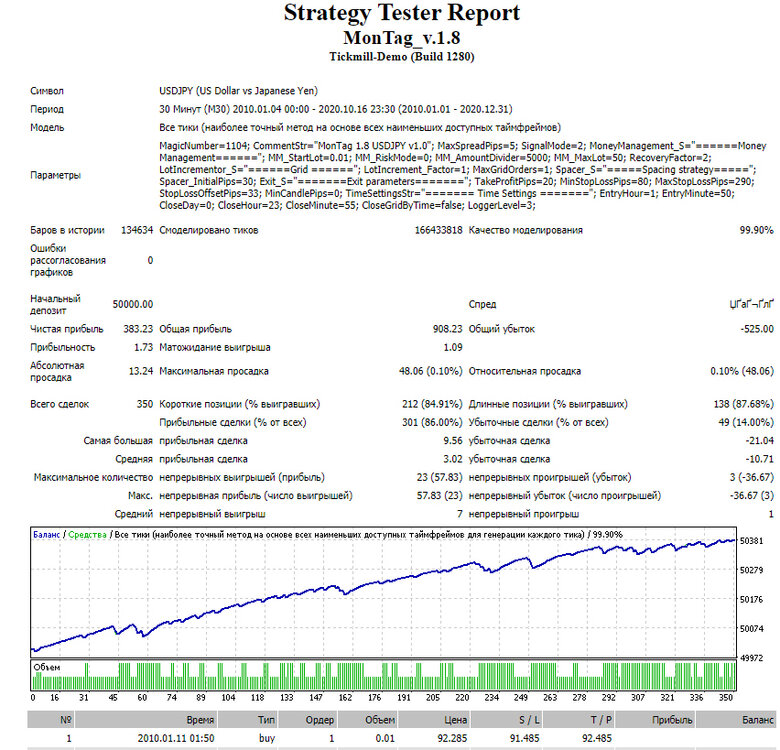
Task: Click the 'Модель' label
Action: pyautogui.click(x=47, y=128)
